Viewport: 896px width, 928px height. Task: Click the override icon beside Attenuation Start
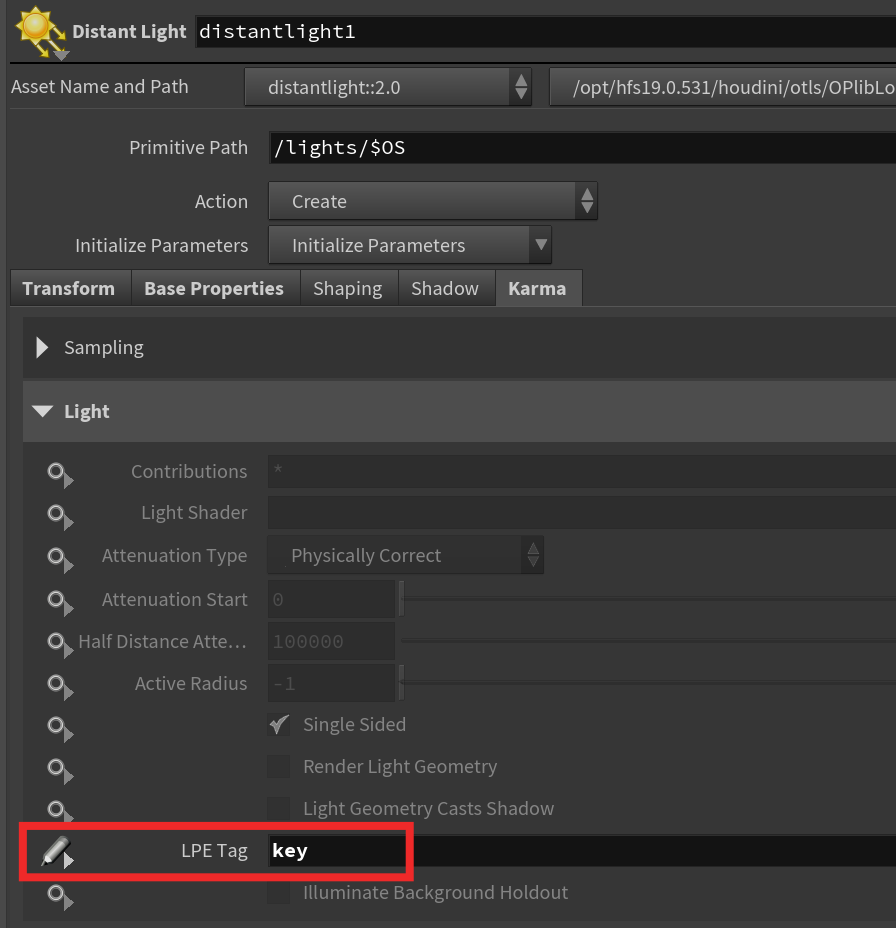(x=60, y=602)
